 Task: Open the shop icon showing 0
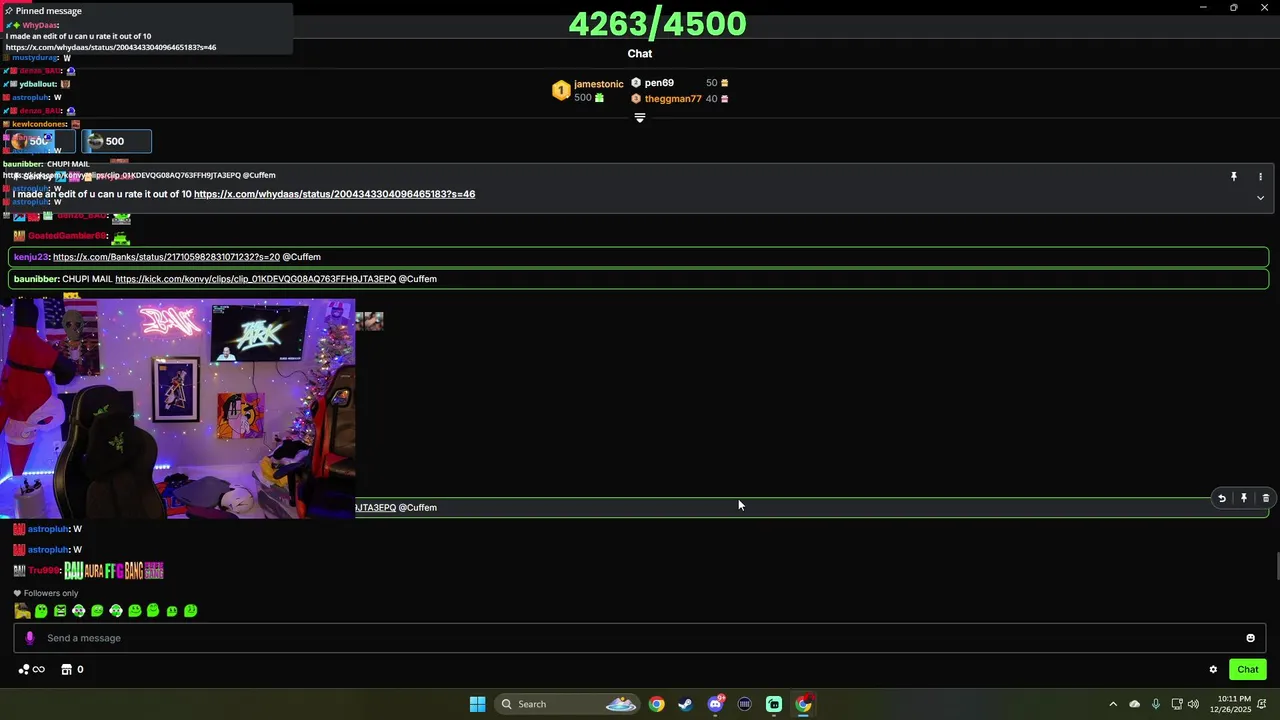tap(72, 670)
